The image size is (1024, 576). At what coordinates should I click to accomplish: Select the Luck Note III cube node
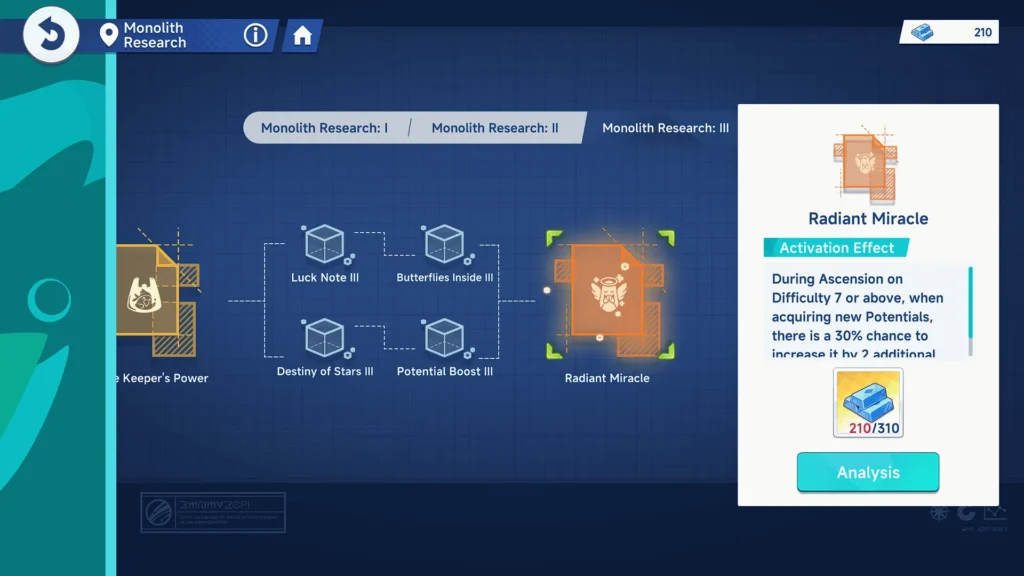point(325,246)
